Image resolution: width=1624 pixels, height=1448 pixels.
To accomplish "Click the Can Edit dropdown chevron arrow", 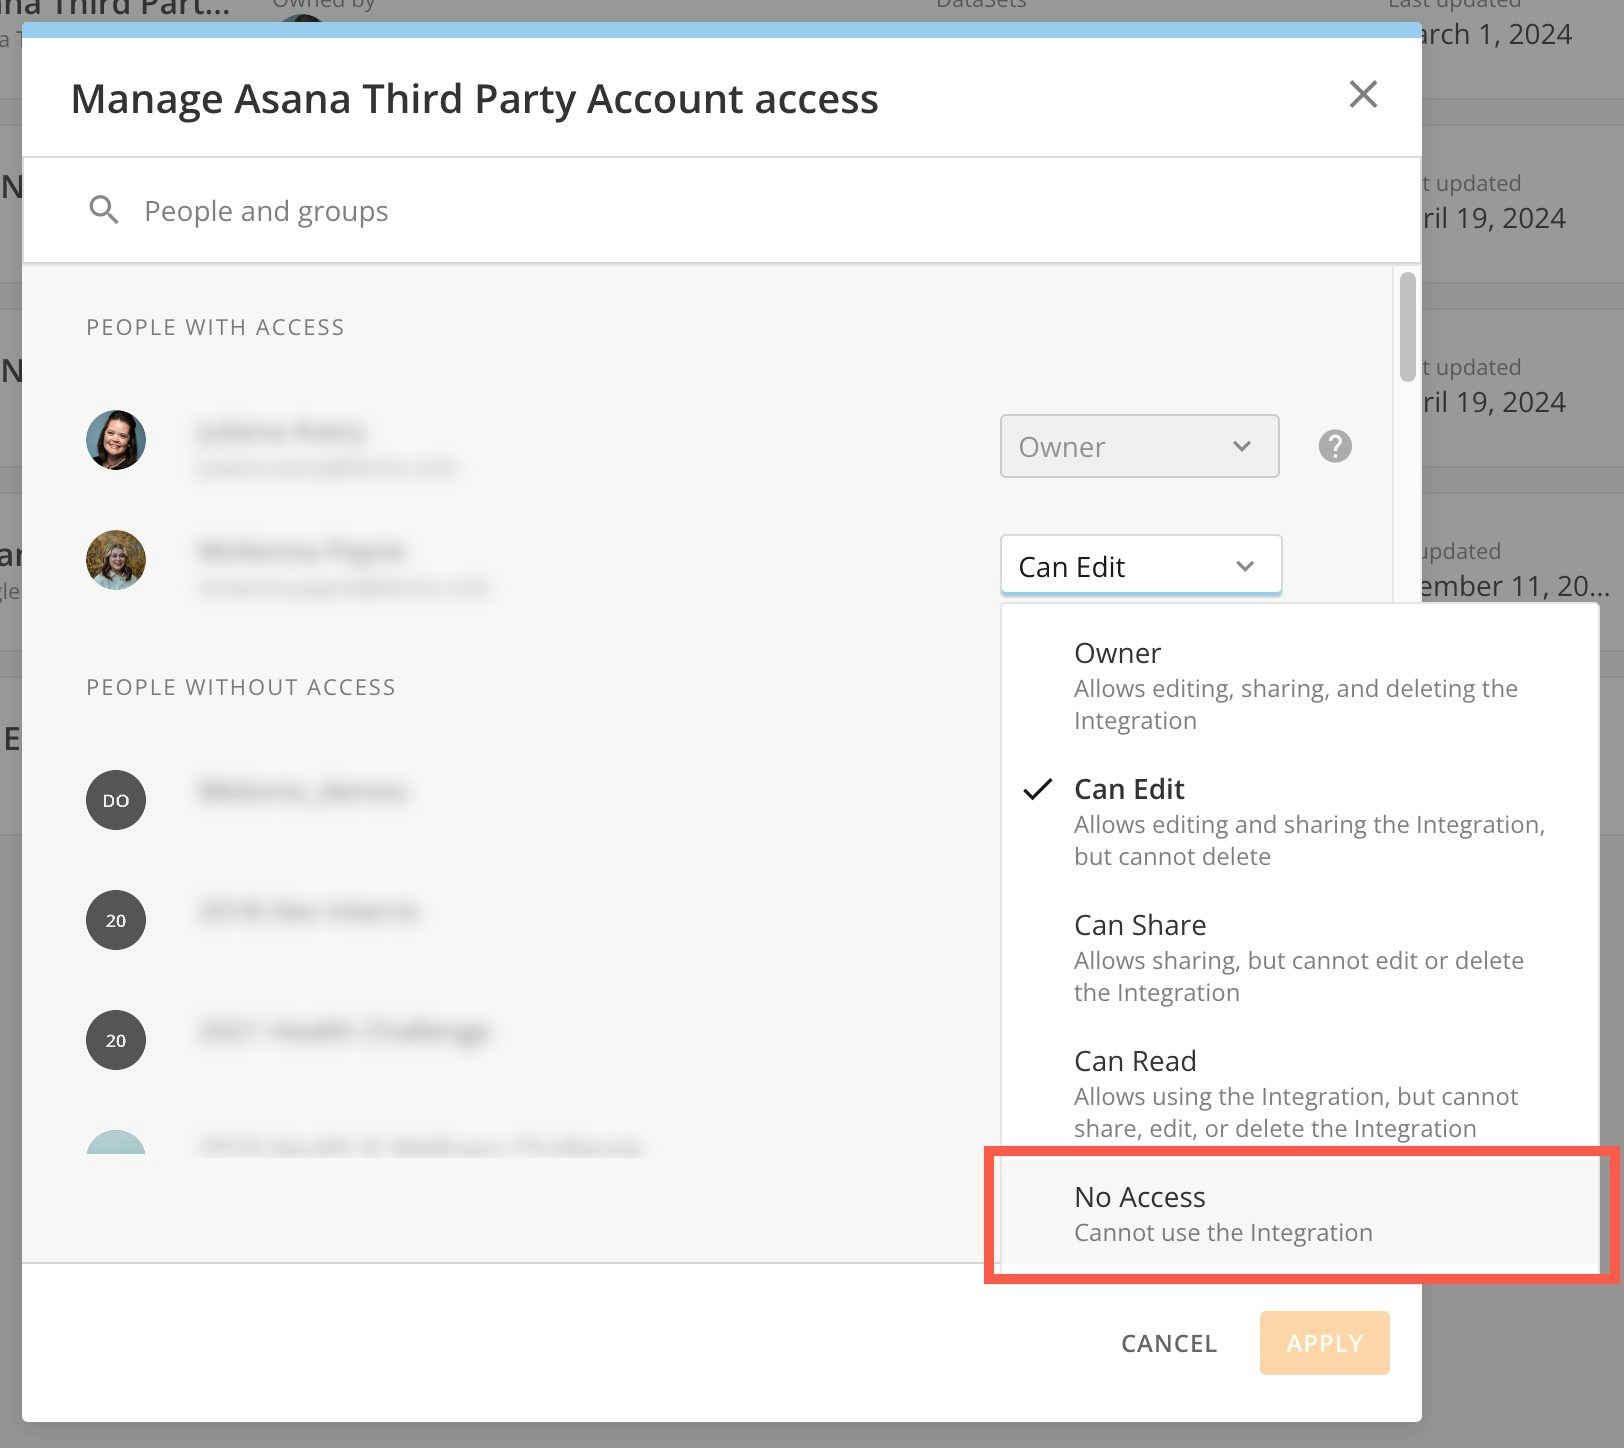I will [1245, 566].
